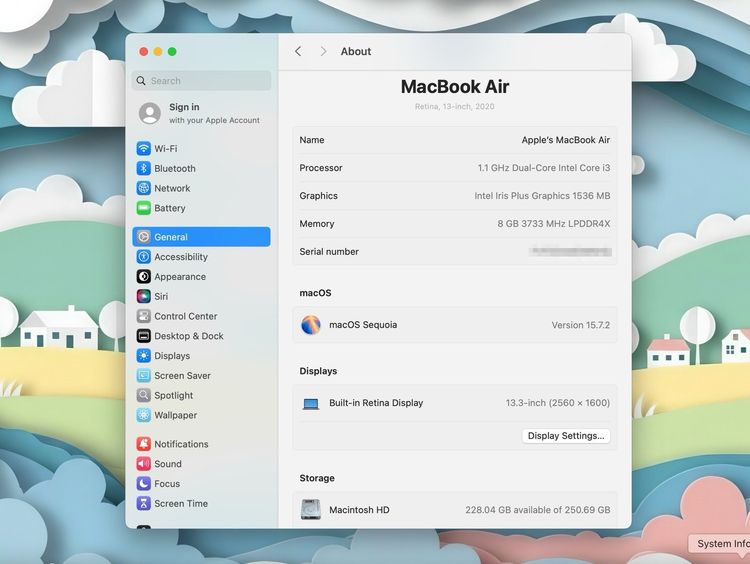Go forward with the right chevron
The height and width of the screenshot is (564, 750).
click(x=323, y=51)
